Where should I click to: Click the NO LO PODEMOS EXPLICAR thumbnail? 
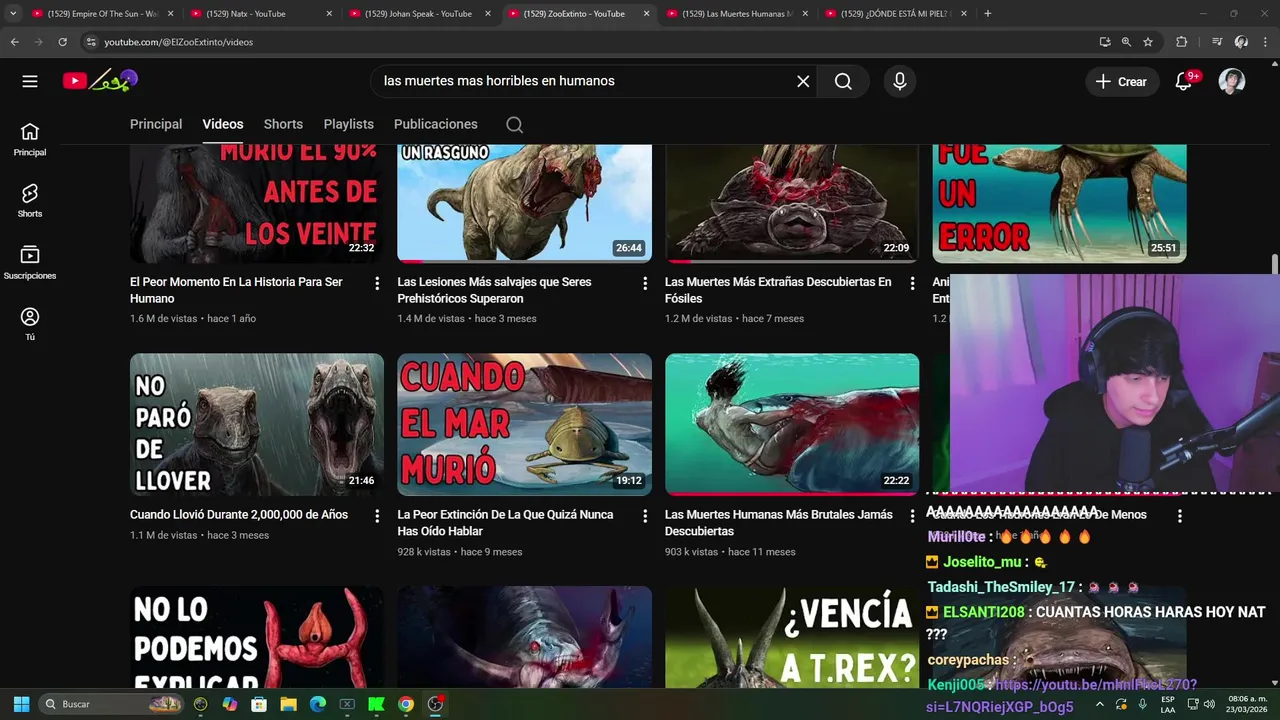tap(257, 637)
